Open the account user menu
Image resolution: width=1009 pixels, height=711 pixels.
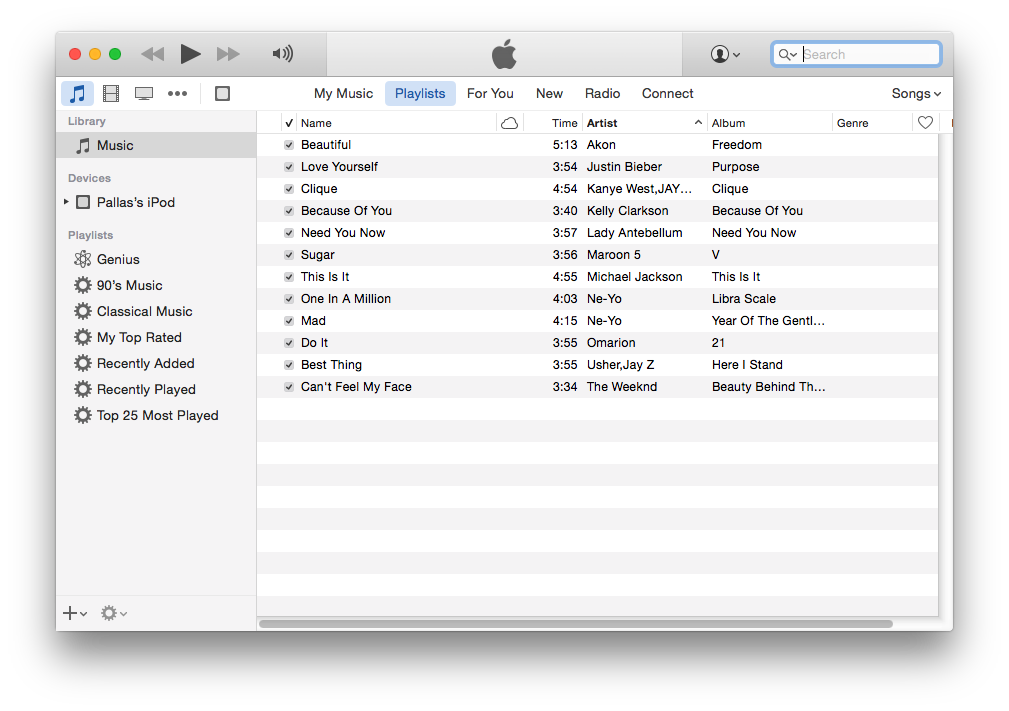tap(725, 54)
